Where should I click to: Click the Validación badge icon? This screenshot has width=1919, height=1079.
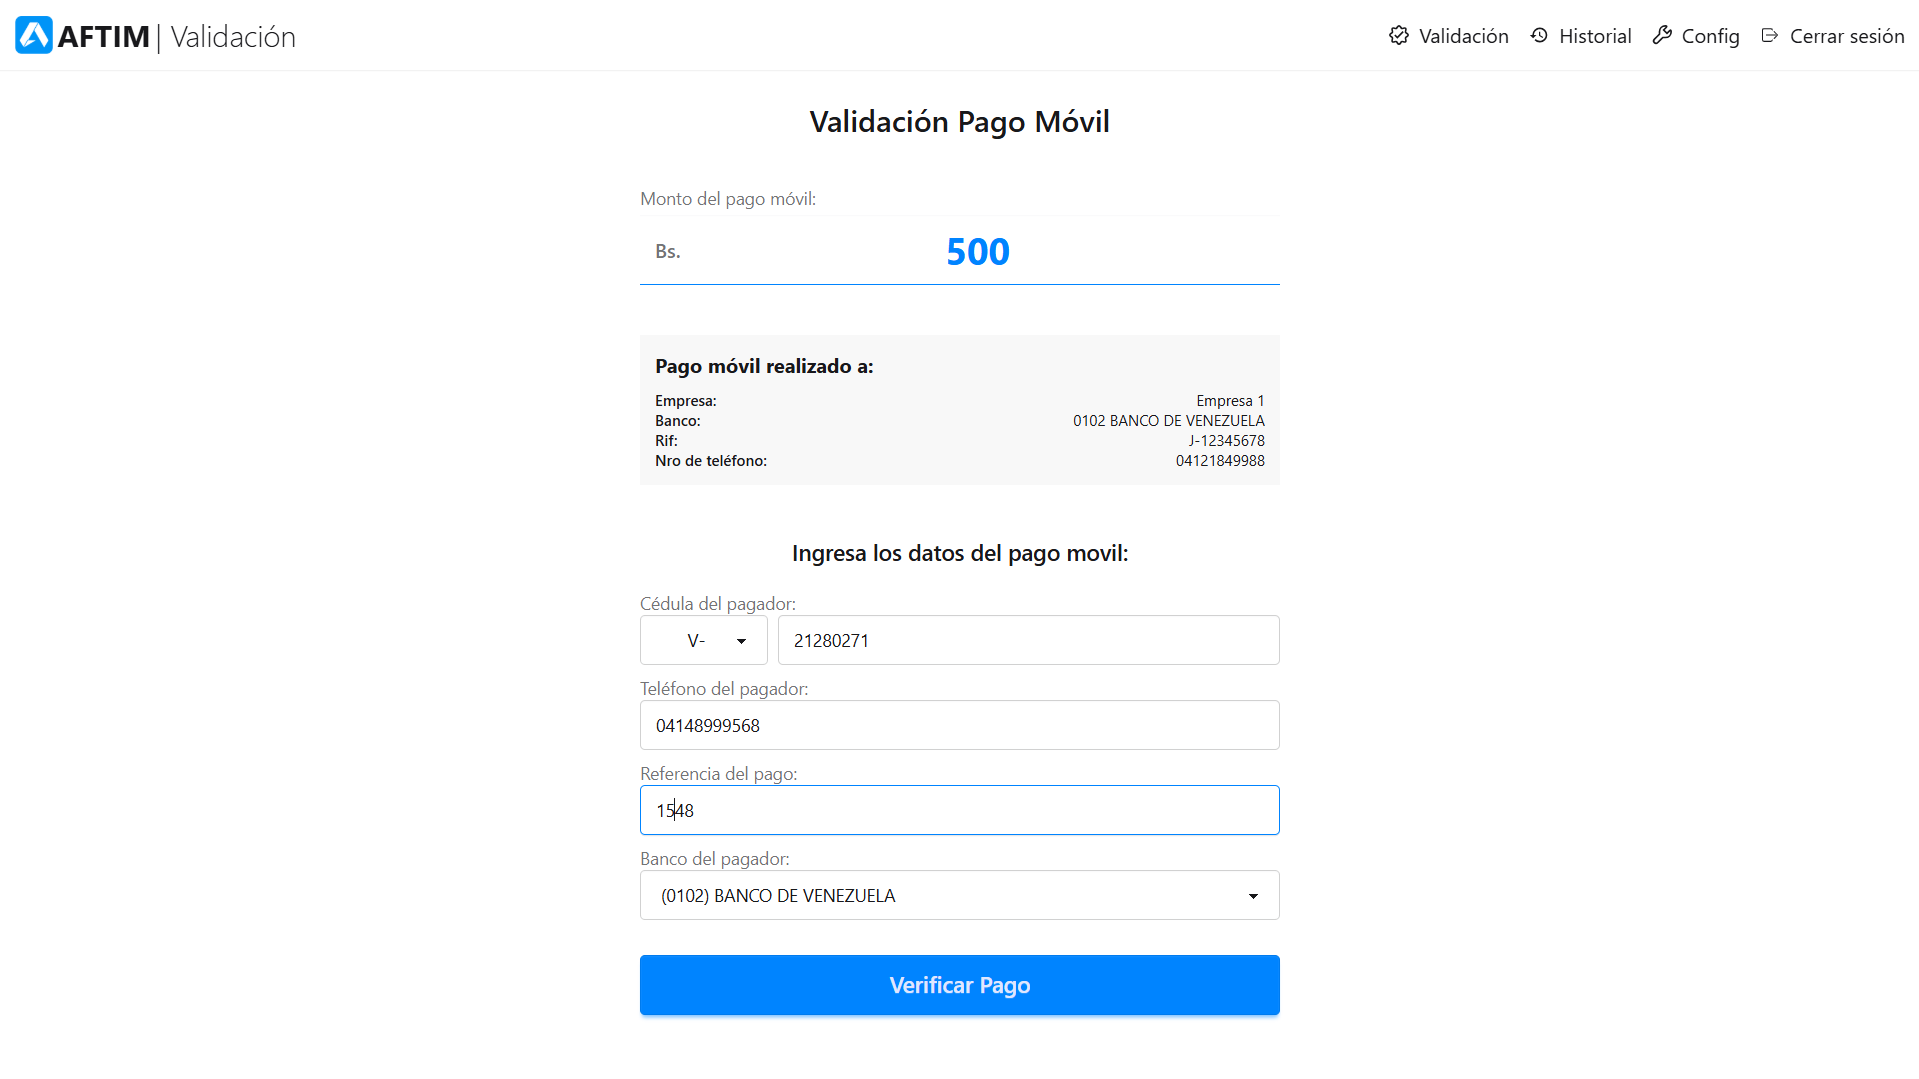click(x=1398, y=36)
